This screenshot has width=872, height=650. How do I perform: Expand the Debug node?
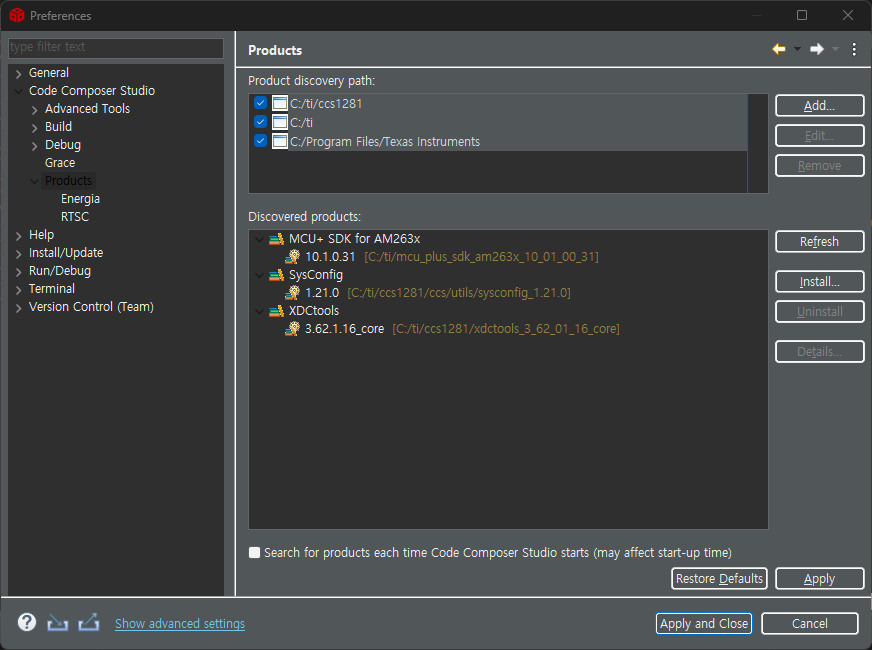34,146
